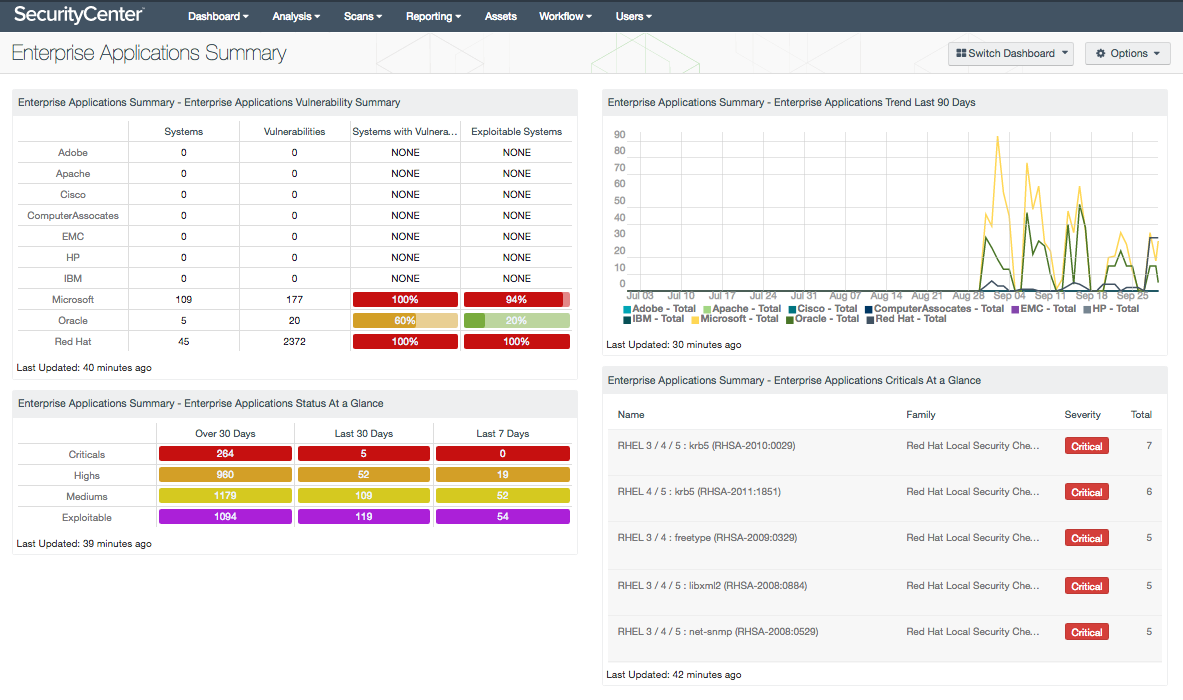The image size is (1183, 700).
Task: Click the Microsoft row label
Action: coord(73,299)
